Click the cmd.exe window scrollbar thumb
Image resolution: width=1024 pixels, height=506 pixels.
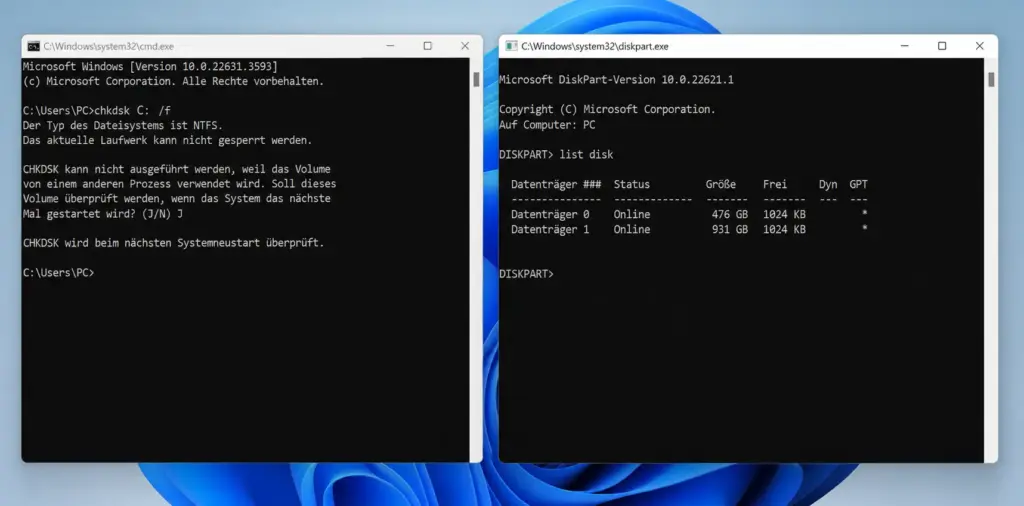tap(476, 79)
